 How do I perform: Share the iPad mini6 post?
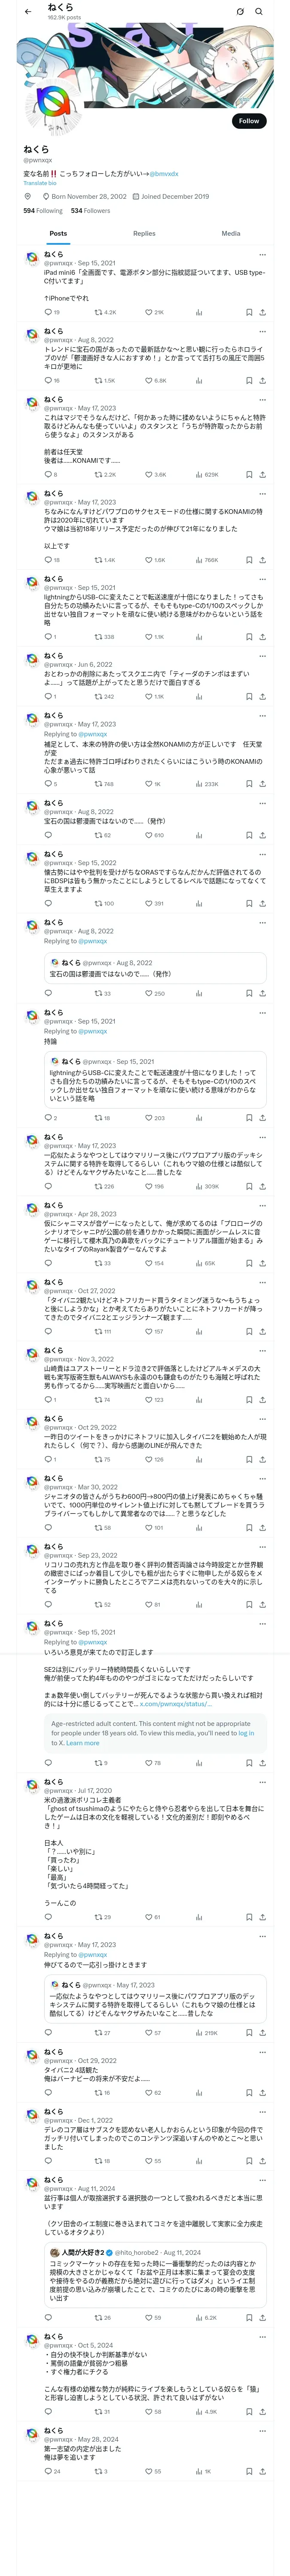[x=262, y=312]
